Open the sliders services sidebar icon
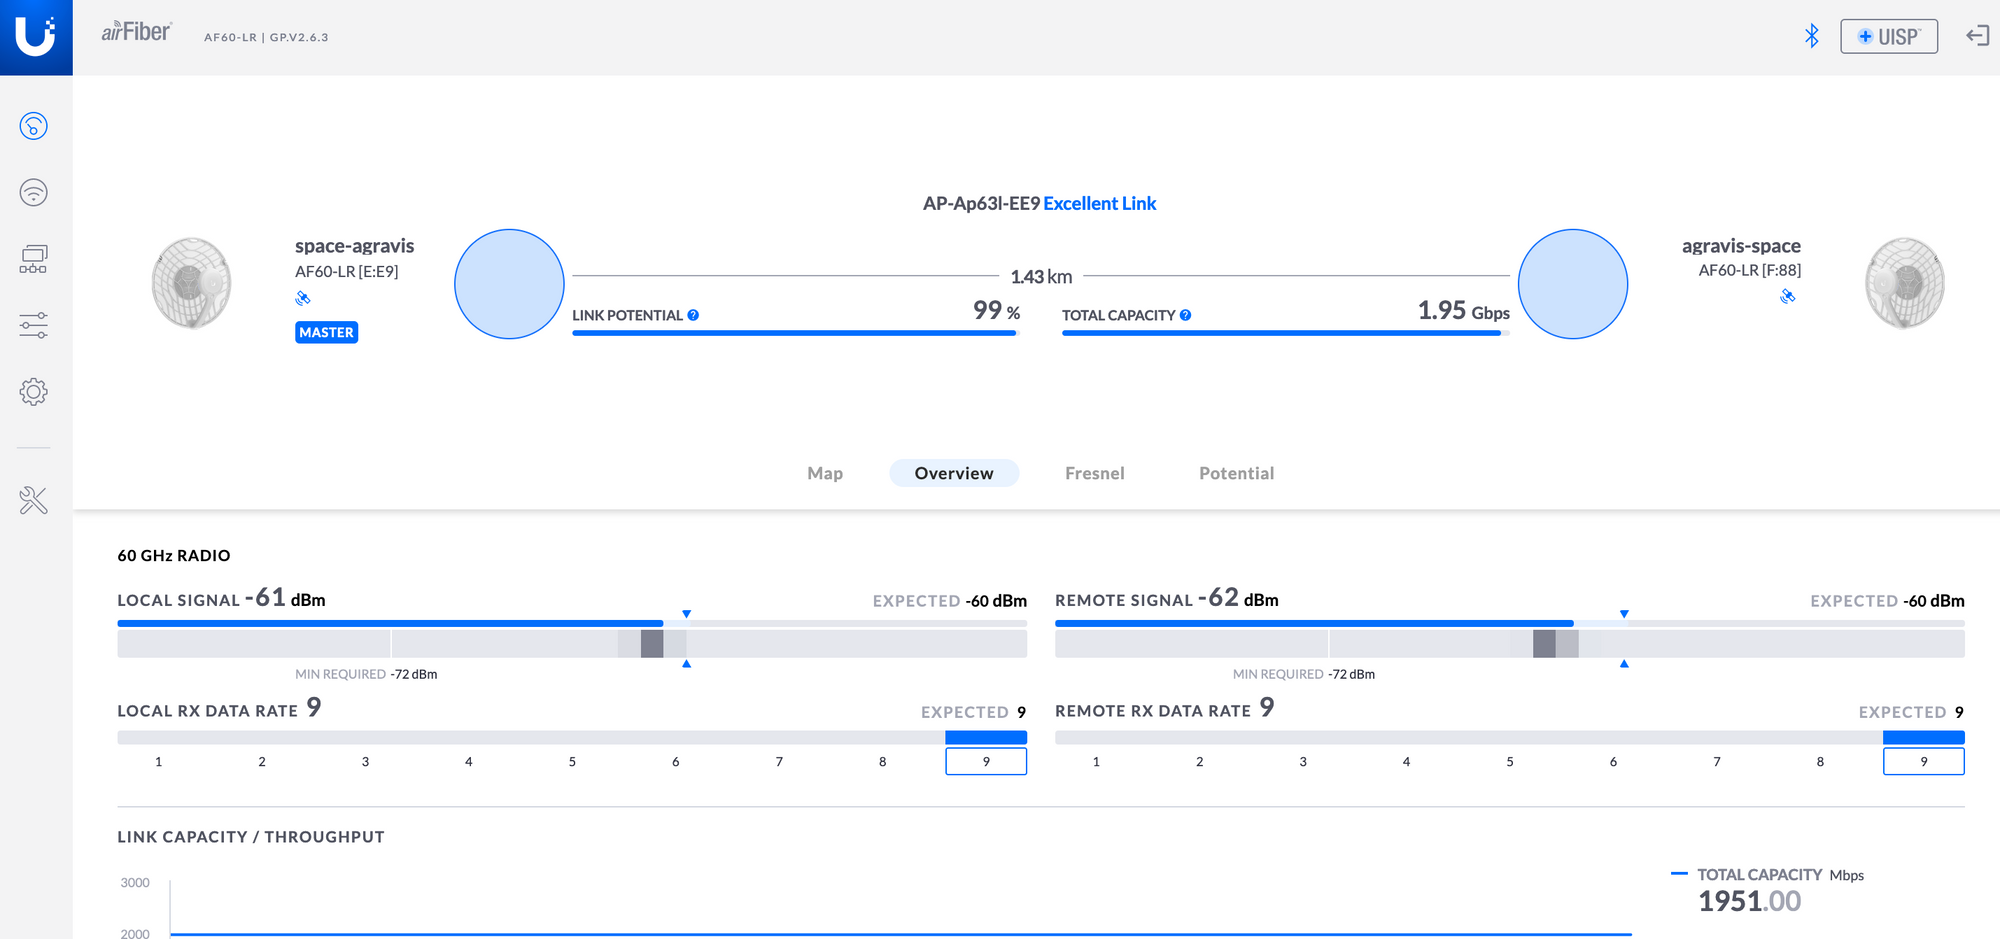The image size is (2000, 939). tap(34, 325)
